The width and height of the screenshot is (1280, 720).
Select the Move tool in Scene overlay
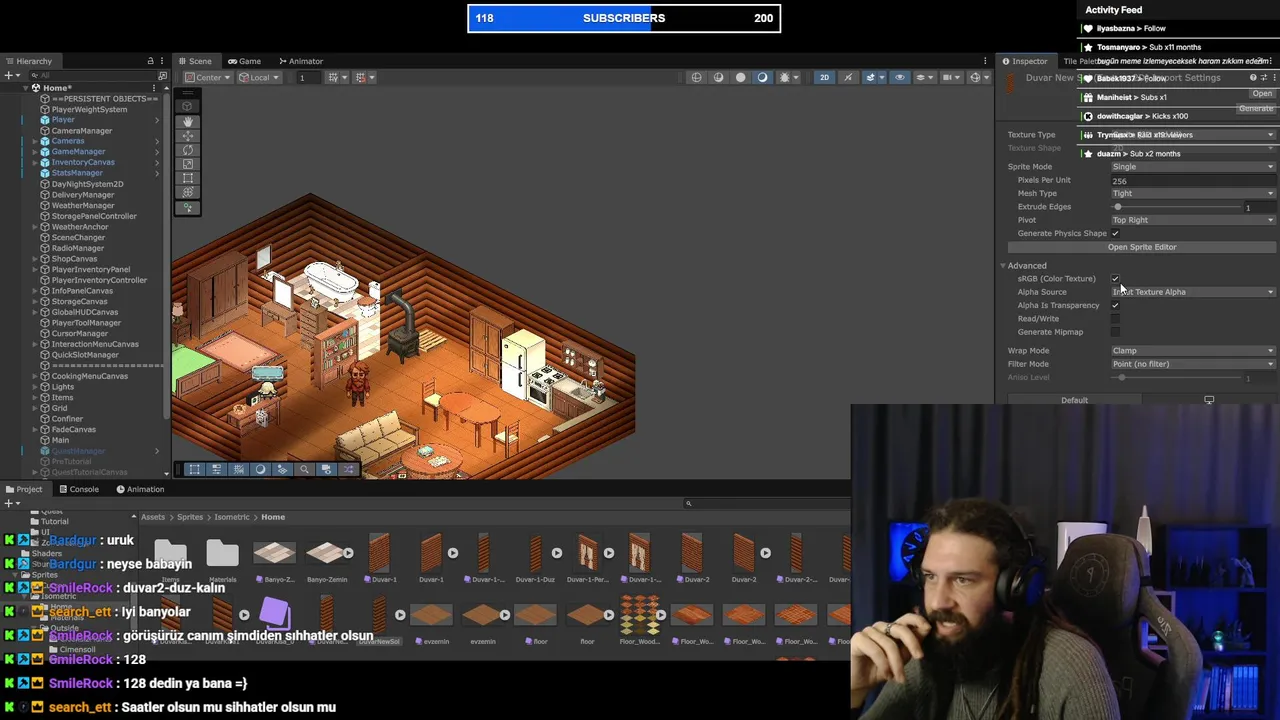(x=187, y=135)
